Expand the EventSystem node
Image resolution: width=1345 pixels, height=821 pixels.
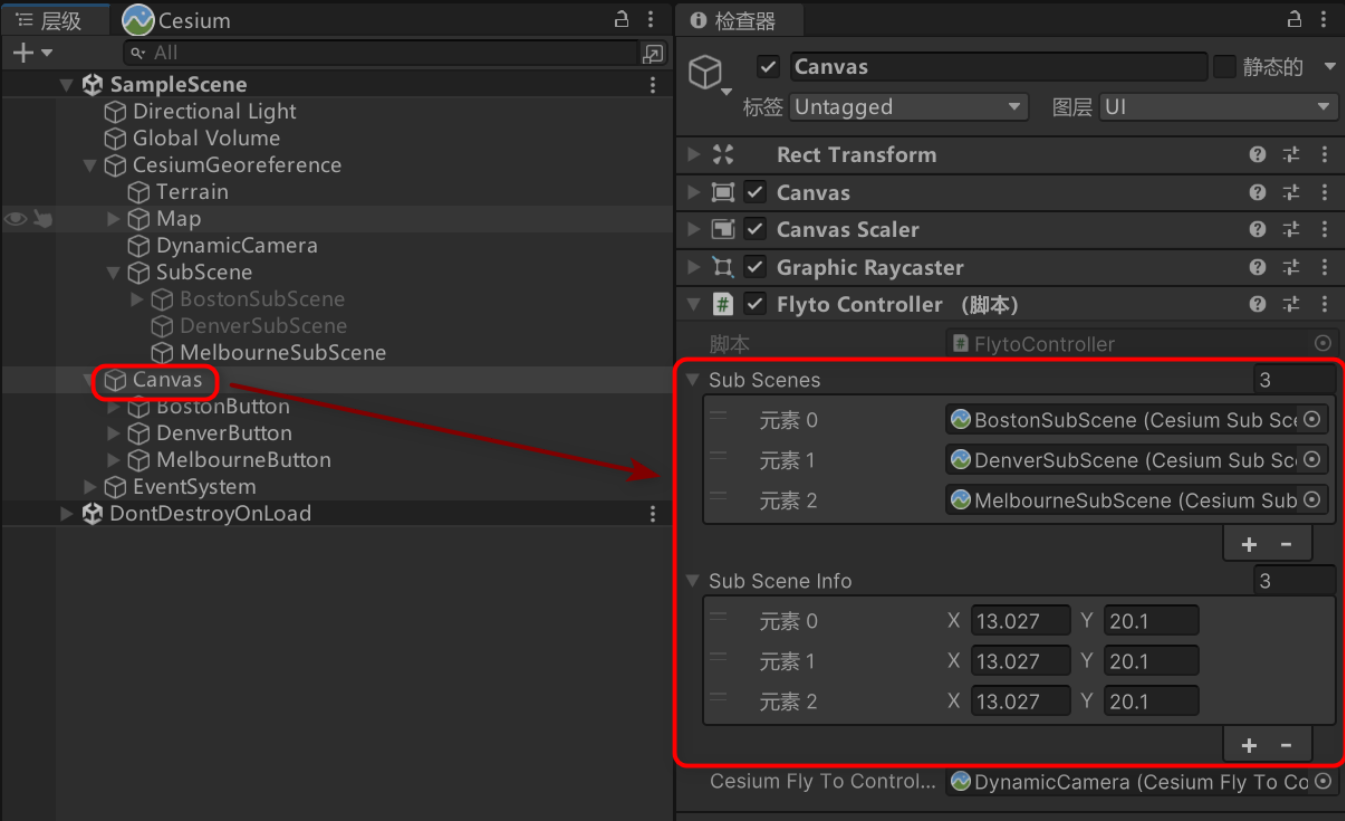[90, 487]
